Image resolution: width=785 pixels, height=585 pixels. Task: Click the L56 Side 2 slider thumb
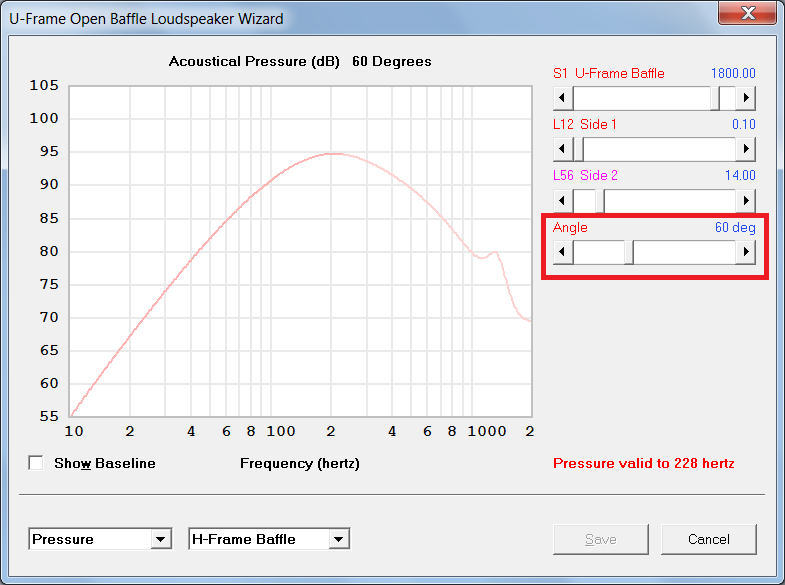coord(600,201)
